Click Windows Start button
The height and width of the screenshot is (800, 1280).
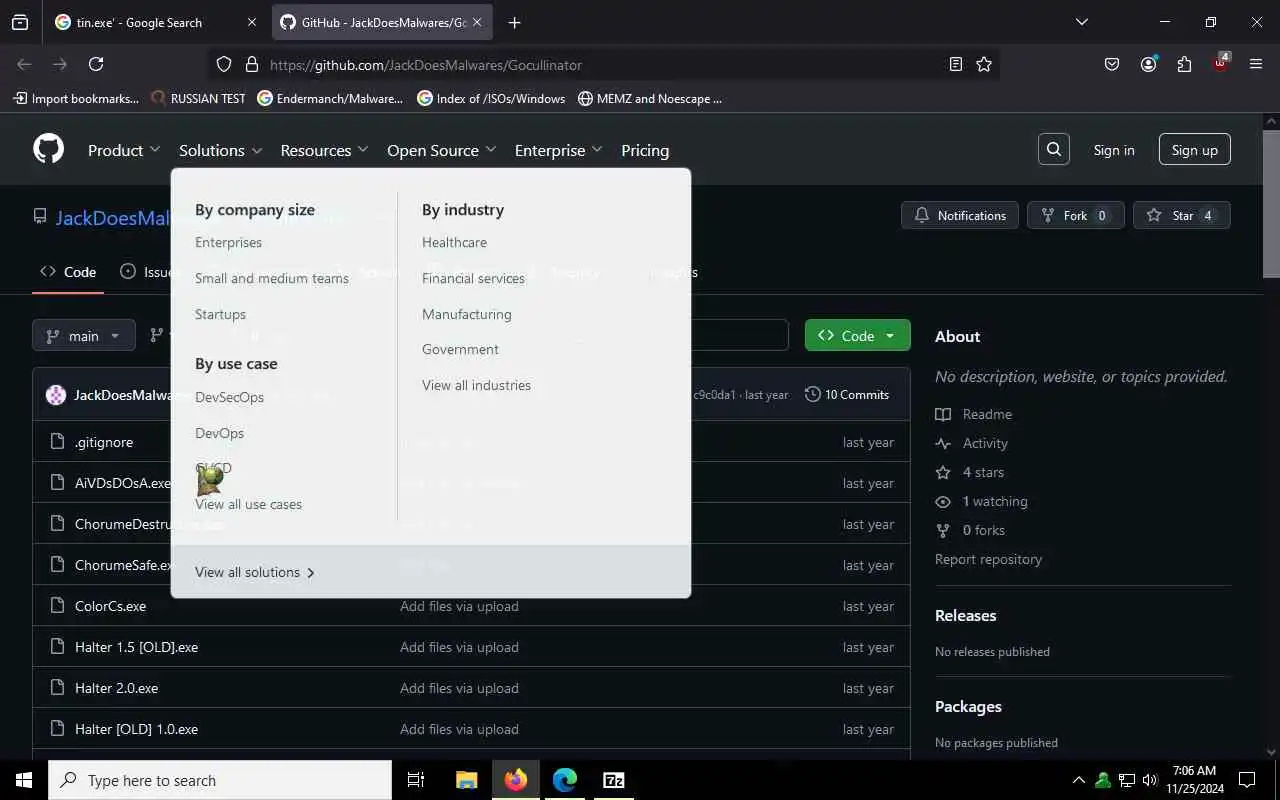(24, 780)
